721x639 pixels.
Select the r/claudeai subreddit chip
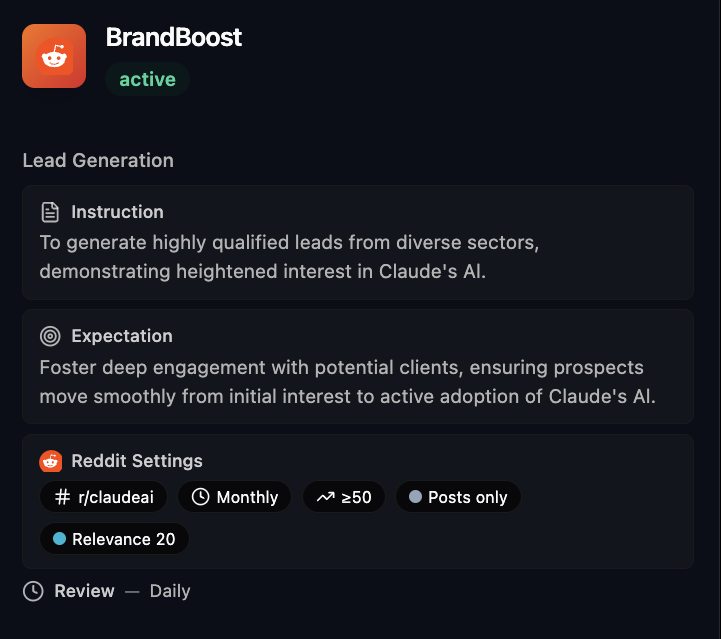[x=103, y=497]
